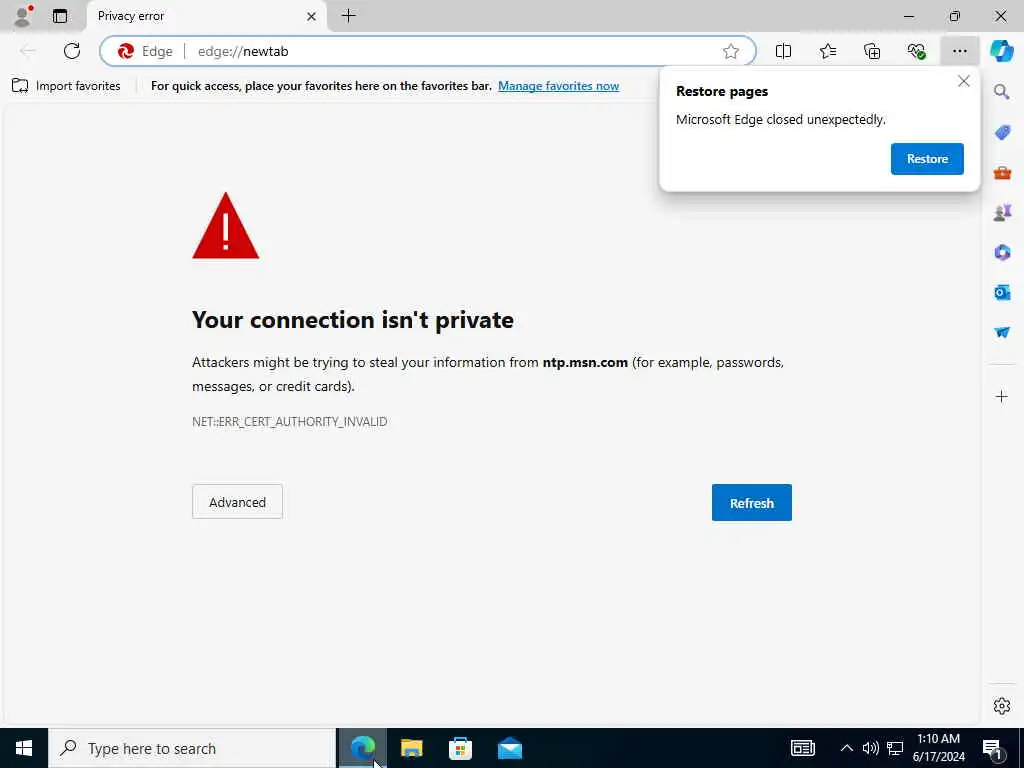Click the taskbar clock and date
The height and width of the screenshot is (768, 1024).
point(938,748)
